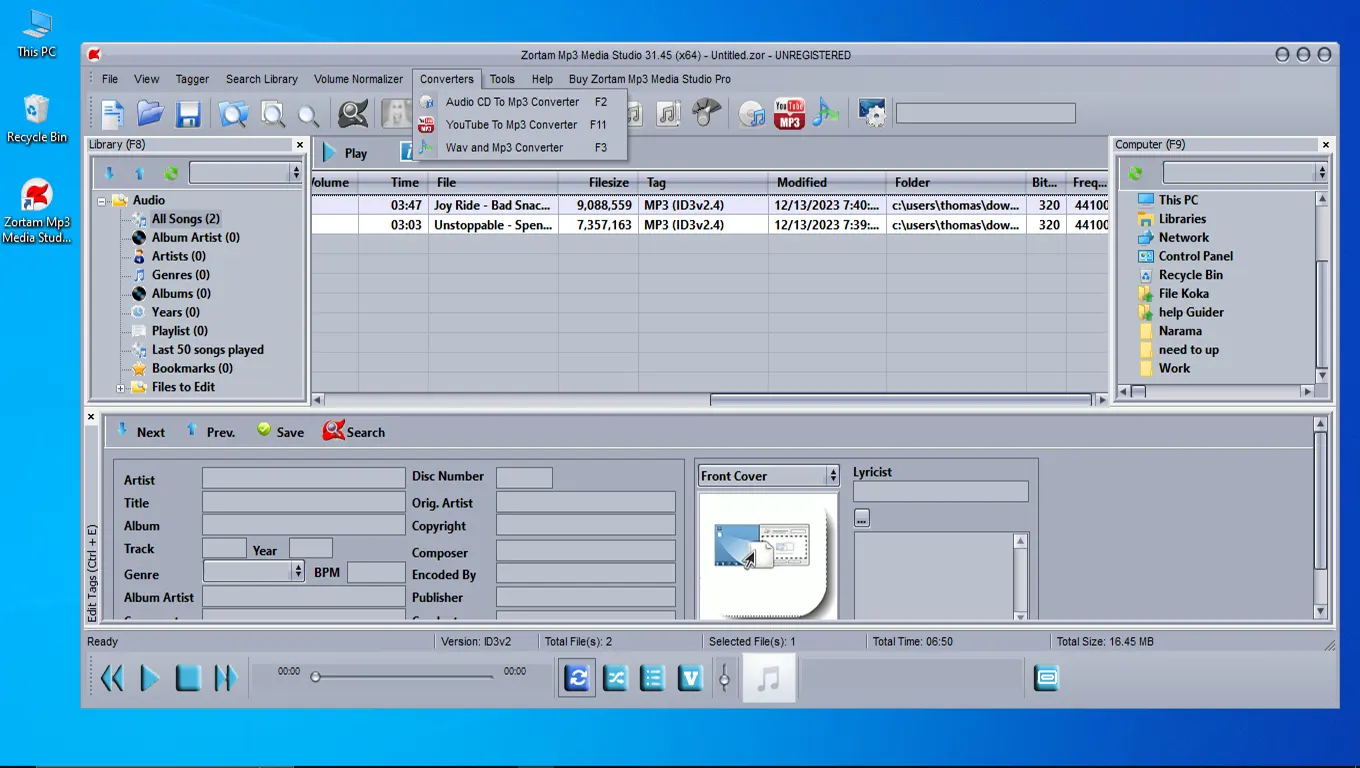Click the music note sheet toolbar icon
This screenshot has height=768, width=1360.
[x=668, y=113]
